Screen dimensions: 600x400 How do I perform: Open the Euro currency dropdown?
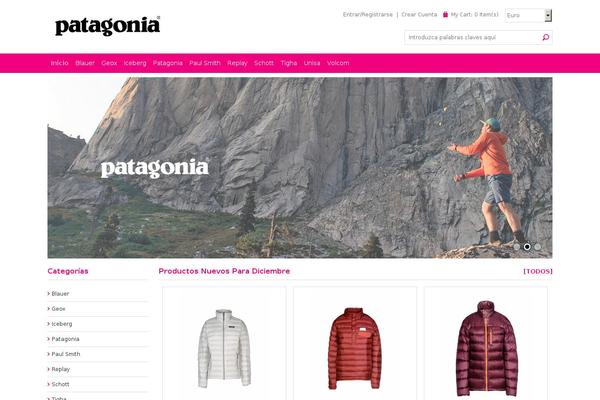point(528,15)
